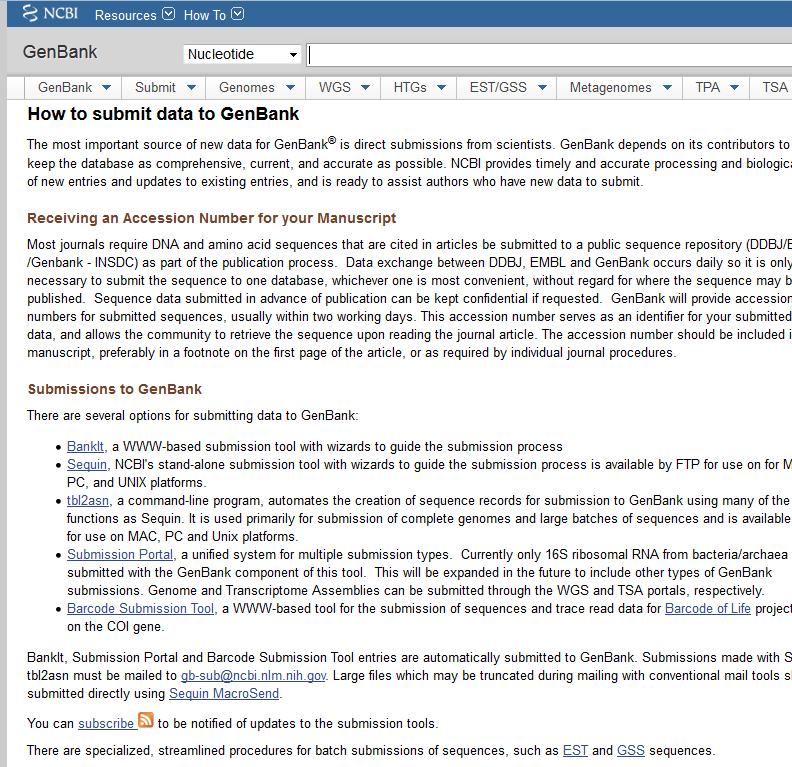Open the Nucleotide database selector
The width and height of the screenshot is (792, 767).
point(242,54)
